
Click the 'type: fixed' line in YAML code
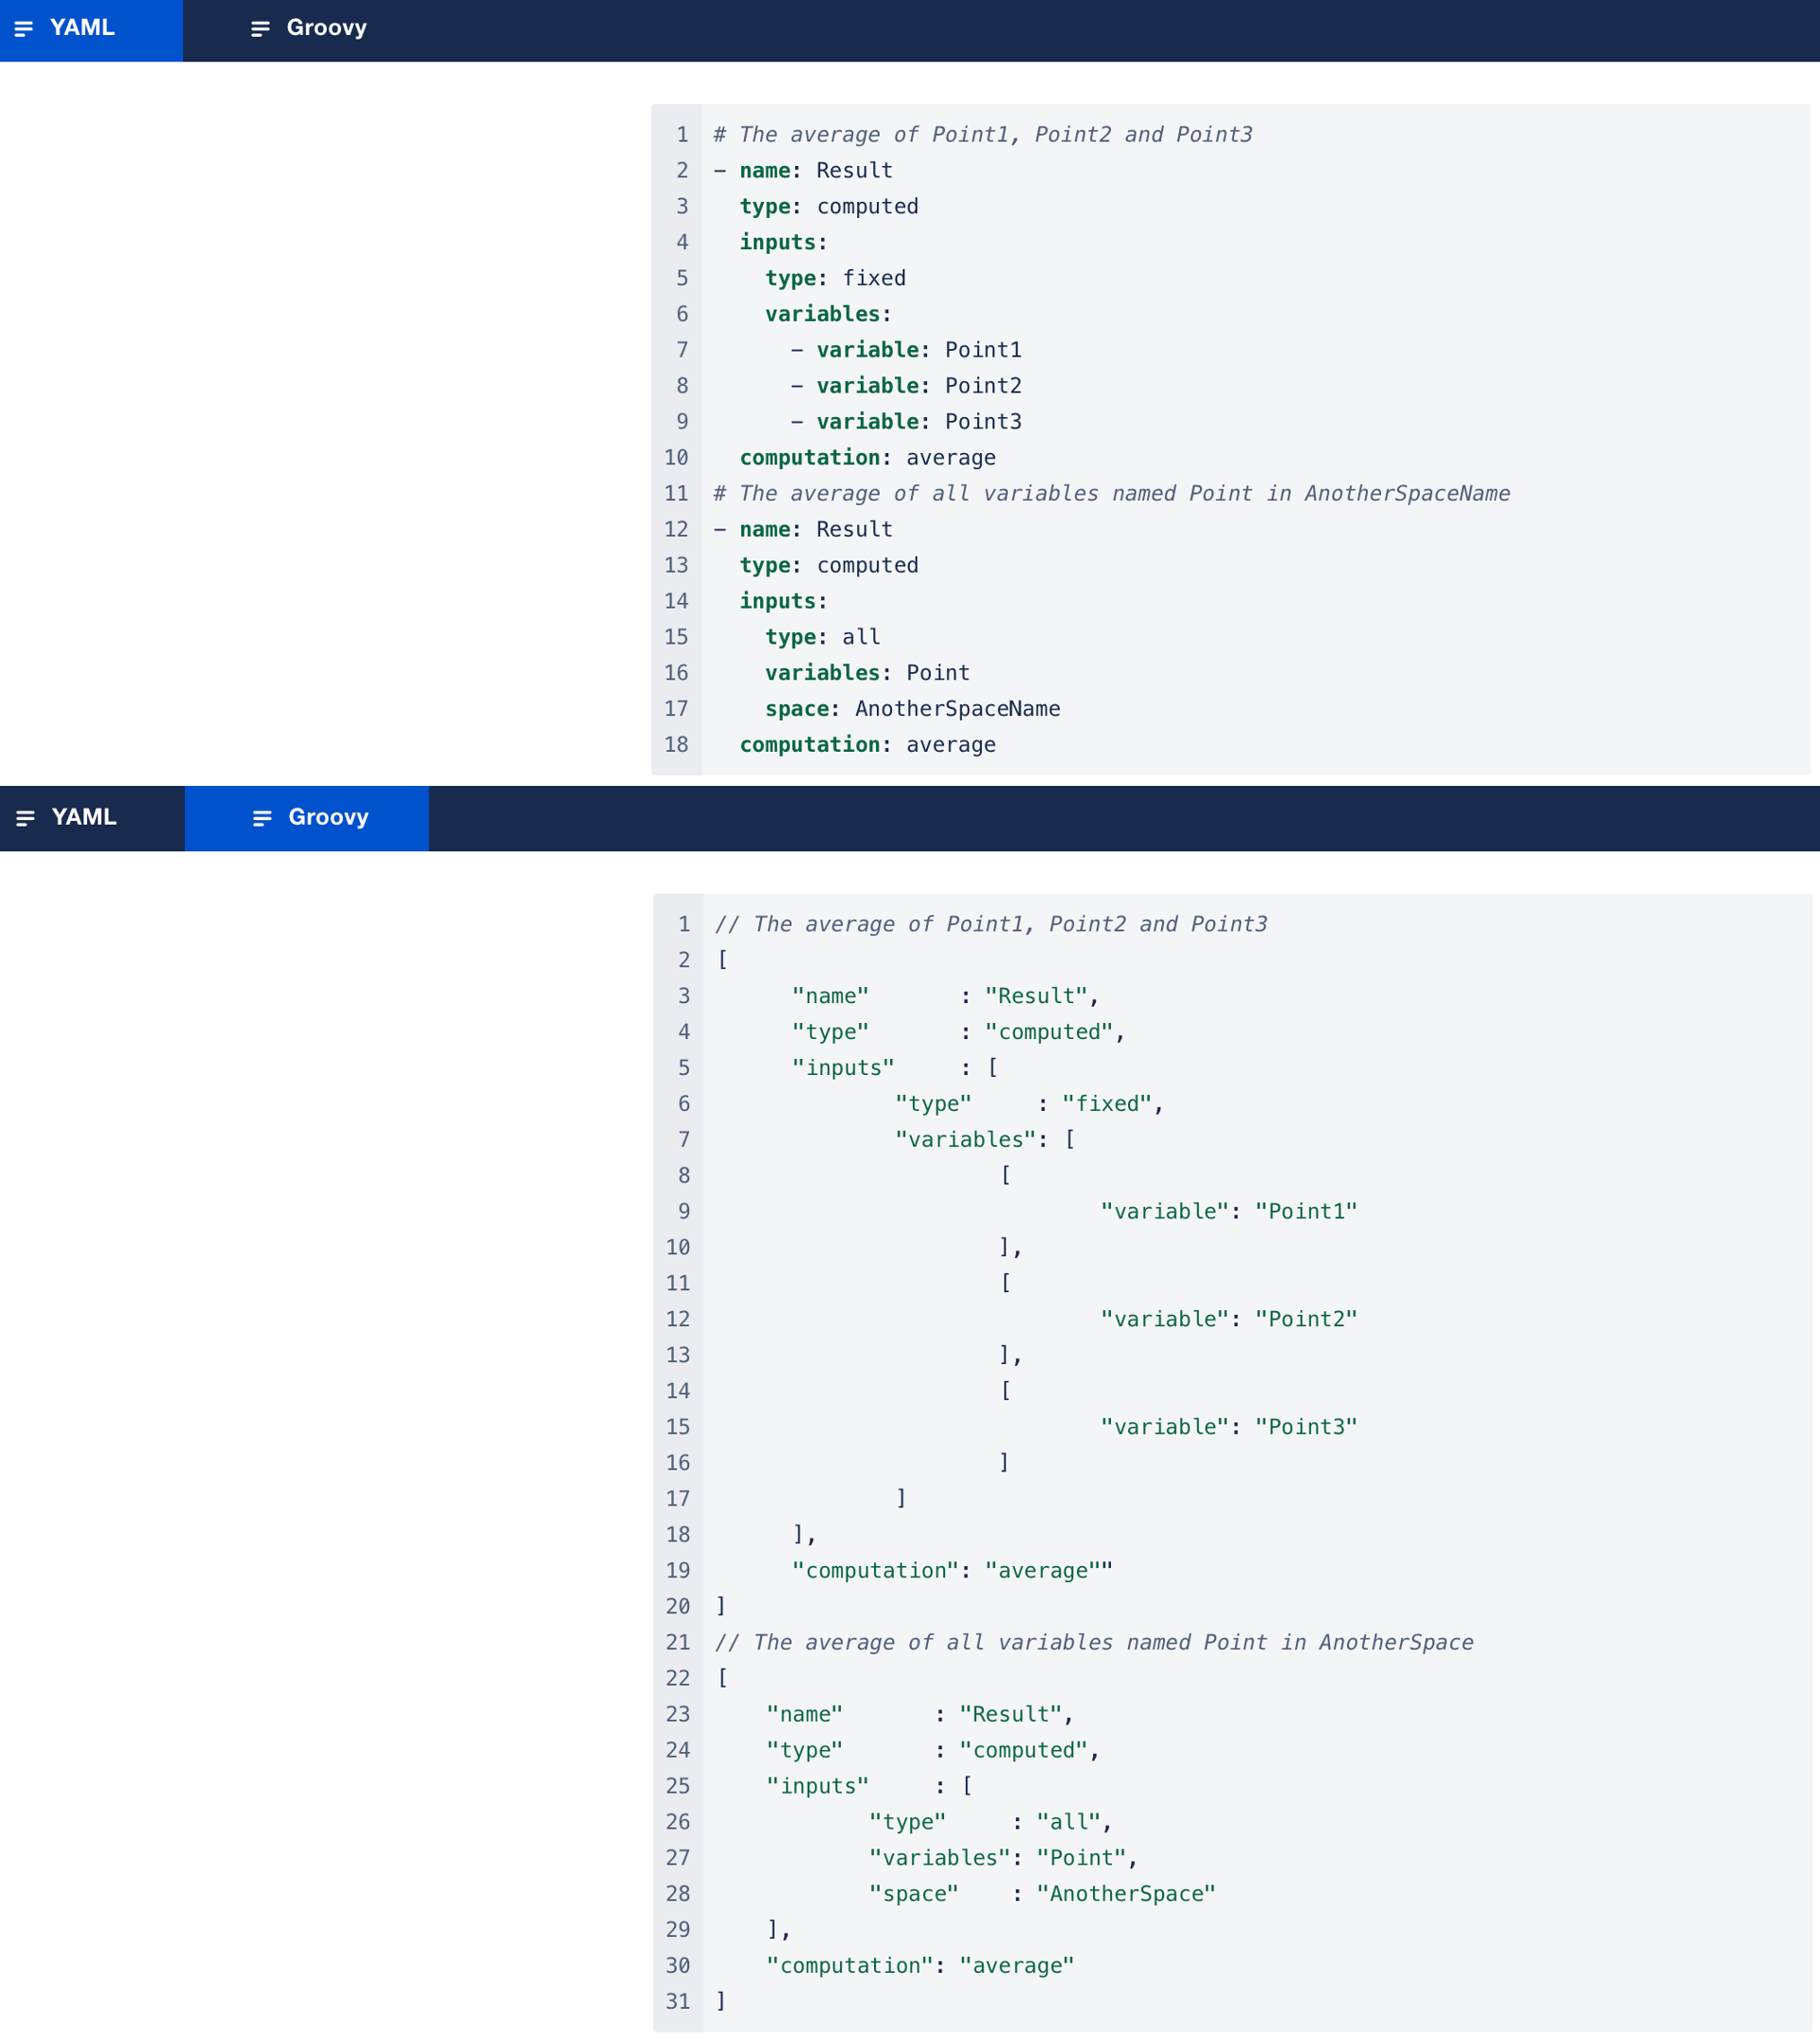(x=835, y=278)
